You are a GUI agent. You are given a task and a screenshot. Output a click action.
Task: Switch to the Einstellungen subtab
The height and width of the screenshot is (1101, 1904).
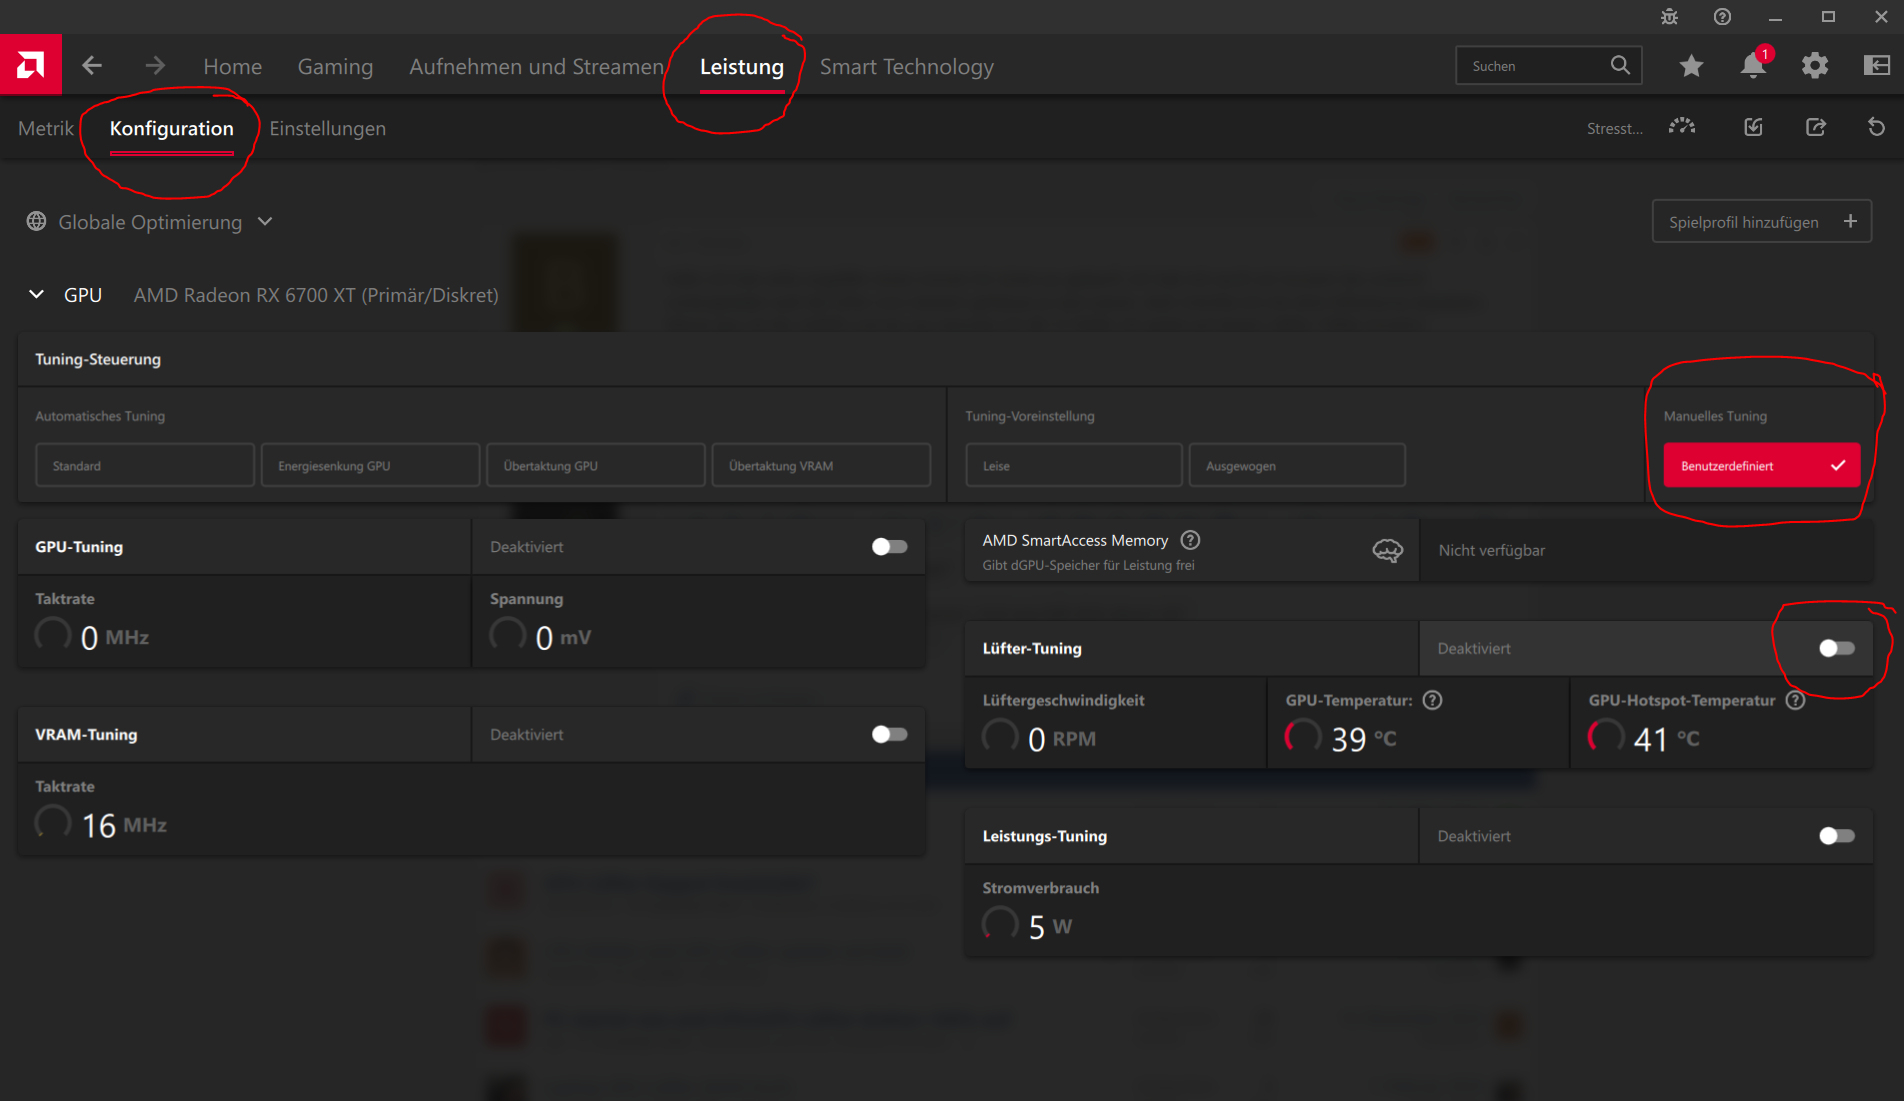tap(327, 128)
